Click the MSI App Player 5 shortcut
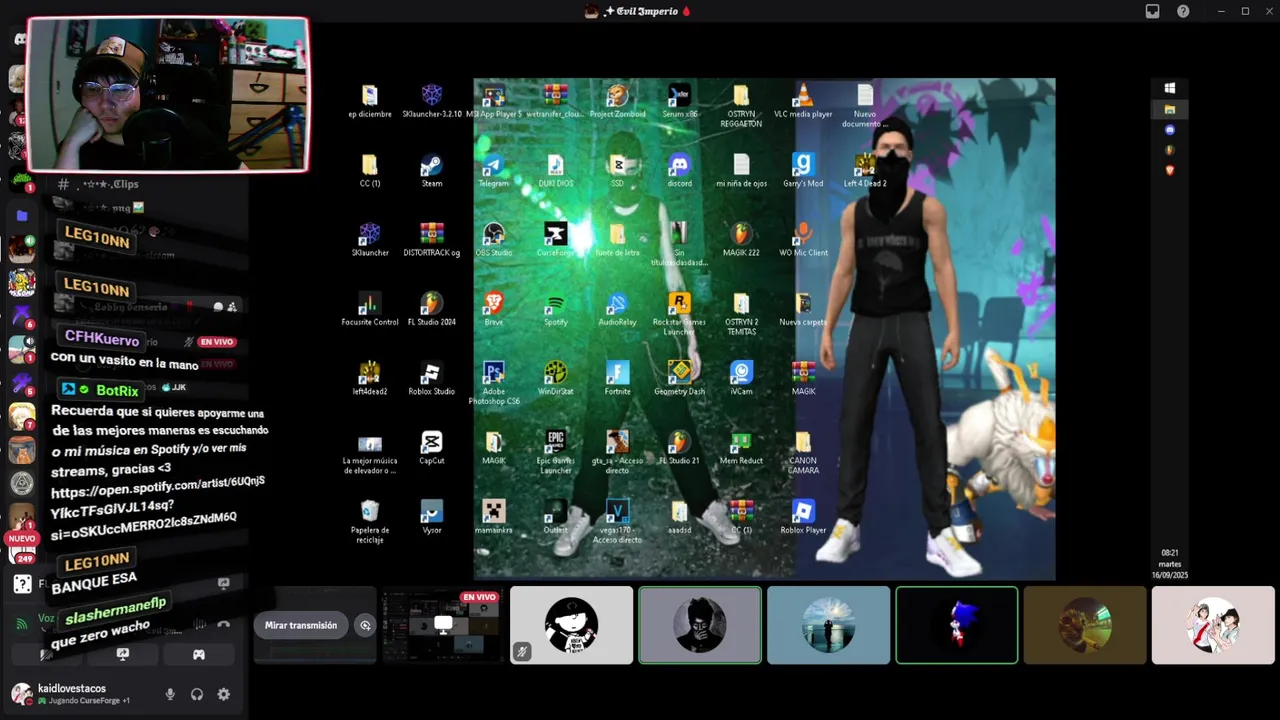Image resolution: width=1280 pixels, height=720 pixels. 494,101
